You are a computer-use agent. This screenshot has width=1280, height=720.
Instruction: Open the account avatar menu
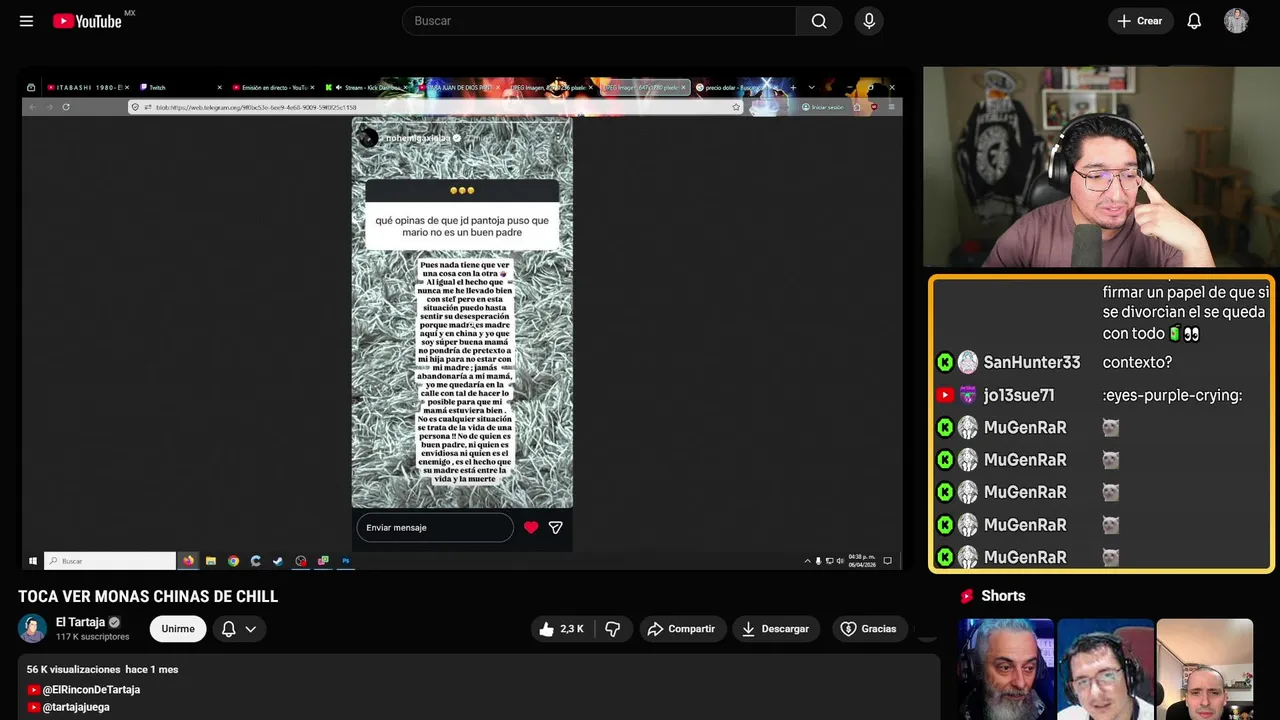tap(1236, 21)
